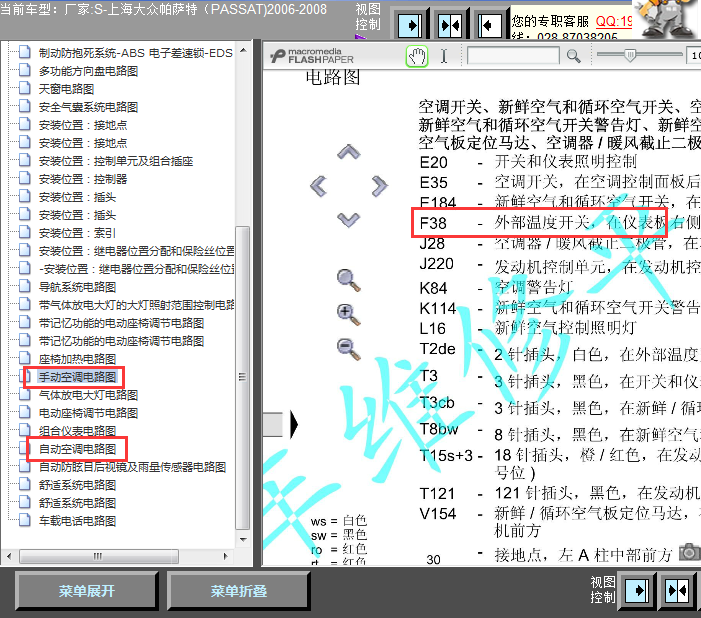The width and height of the screenshot is (701, 618).
Task: Click the E35 空调开关 row
Action: [x=560, y=182]
